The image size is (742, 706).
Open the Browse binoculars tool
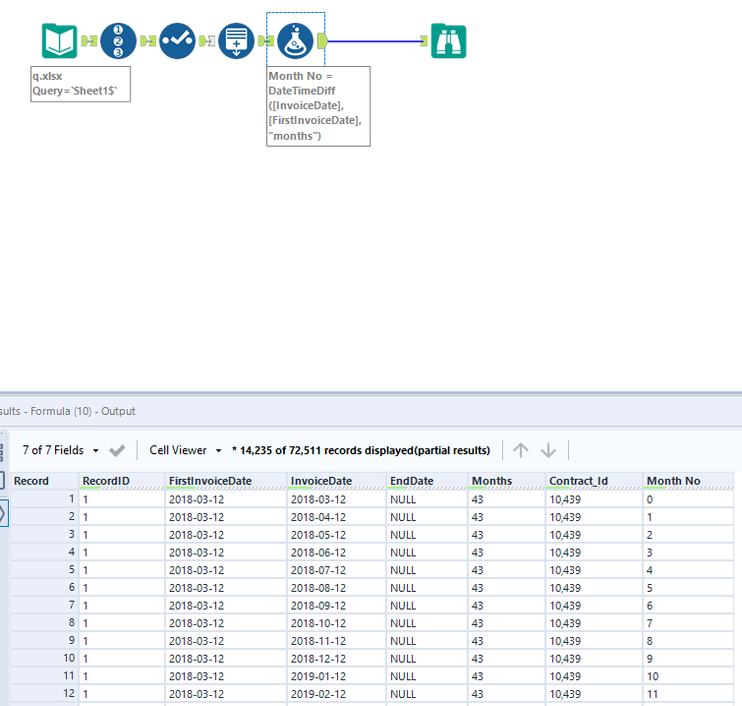pyautogui.click(x=448, y=41)
